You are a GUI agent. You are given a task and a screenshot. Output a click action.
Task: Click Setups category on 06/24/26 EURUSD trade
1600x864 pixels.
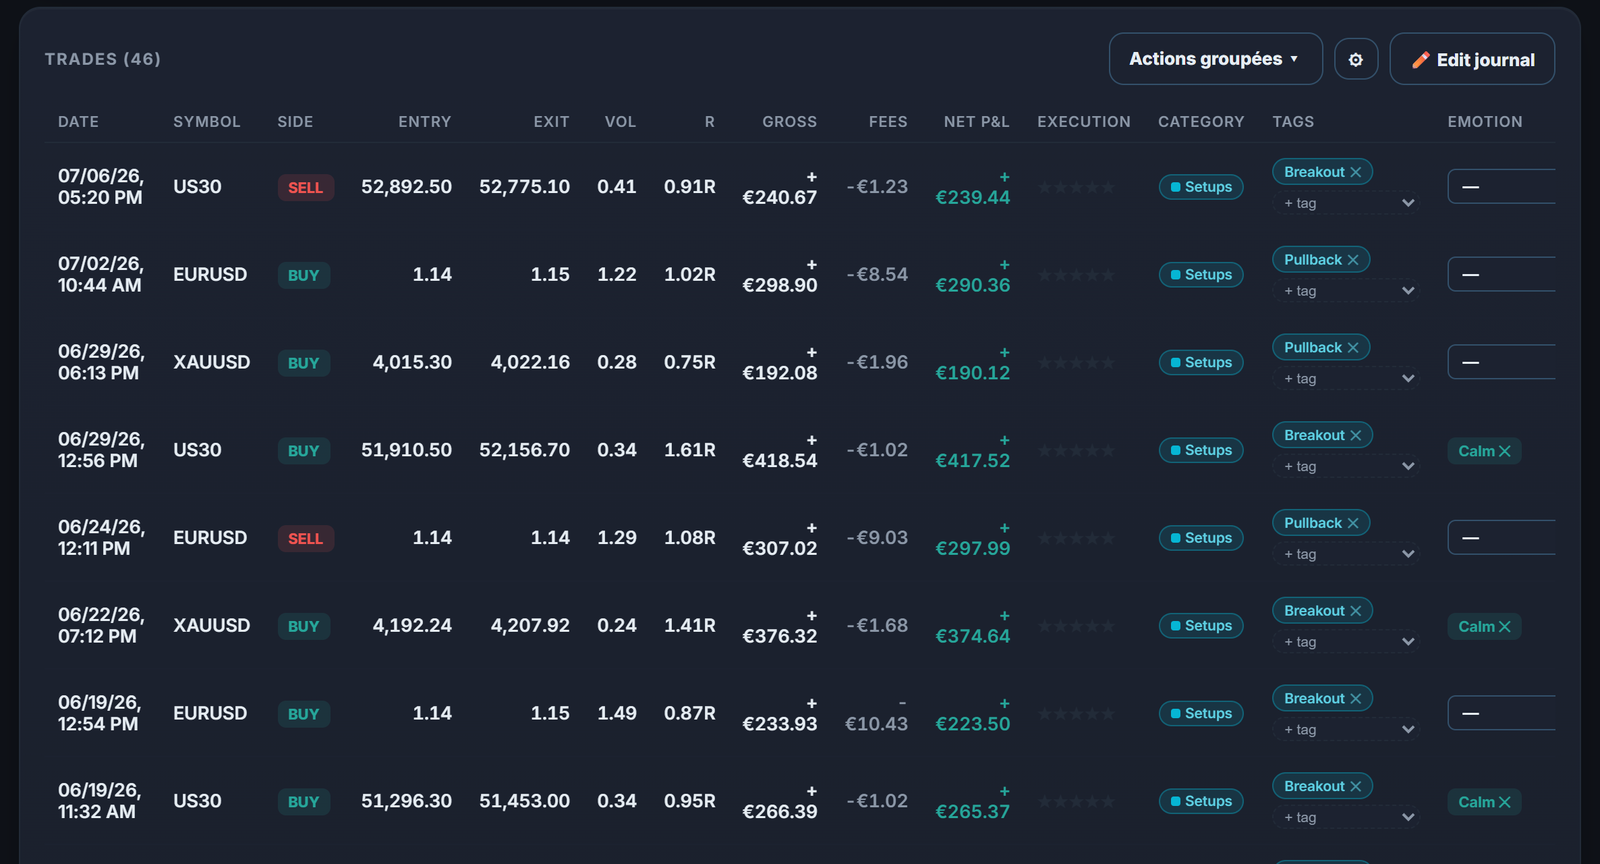click(x=1201, y=538)
